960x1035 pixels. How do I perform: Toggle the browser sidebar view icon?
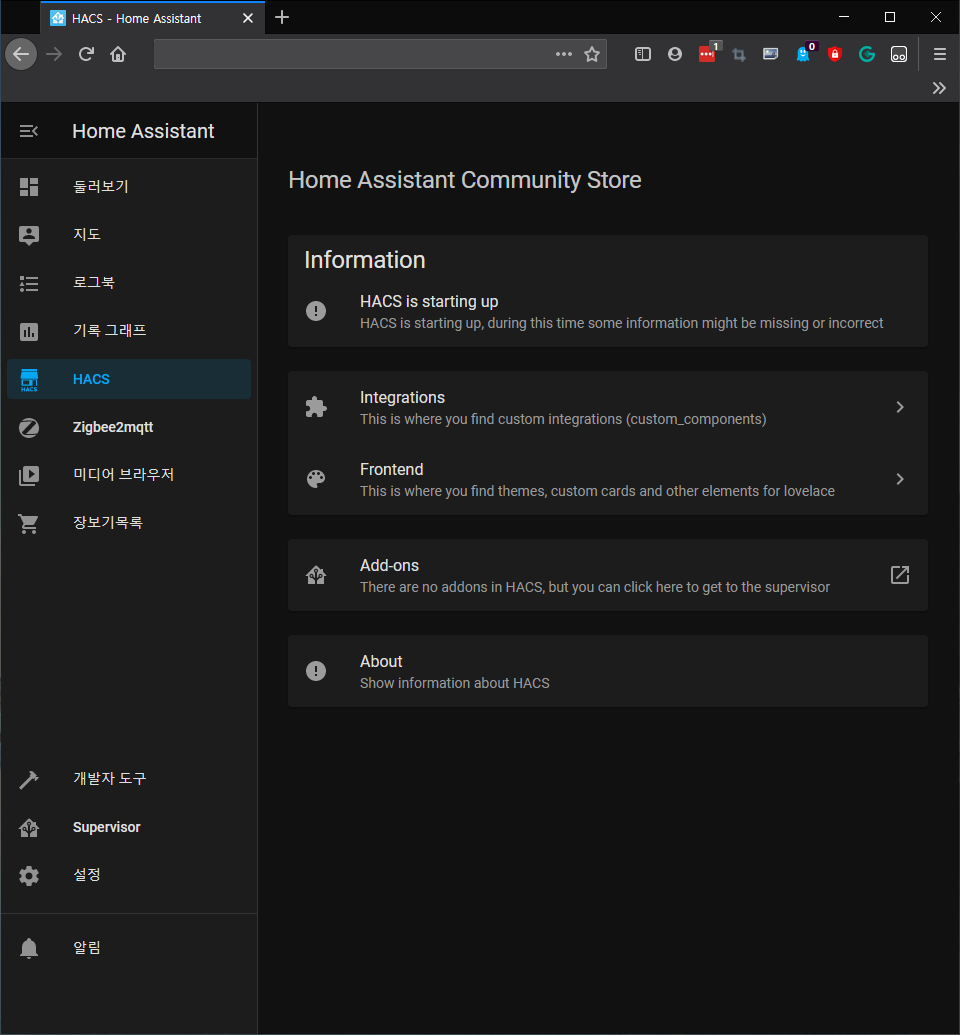coord(643,54)
